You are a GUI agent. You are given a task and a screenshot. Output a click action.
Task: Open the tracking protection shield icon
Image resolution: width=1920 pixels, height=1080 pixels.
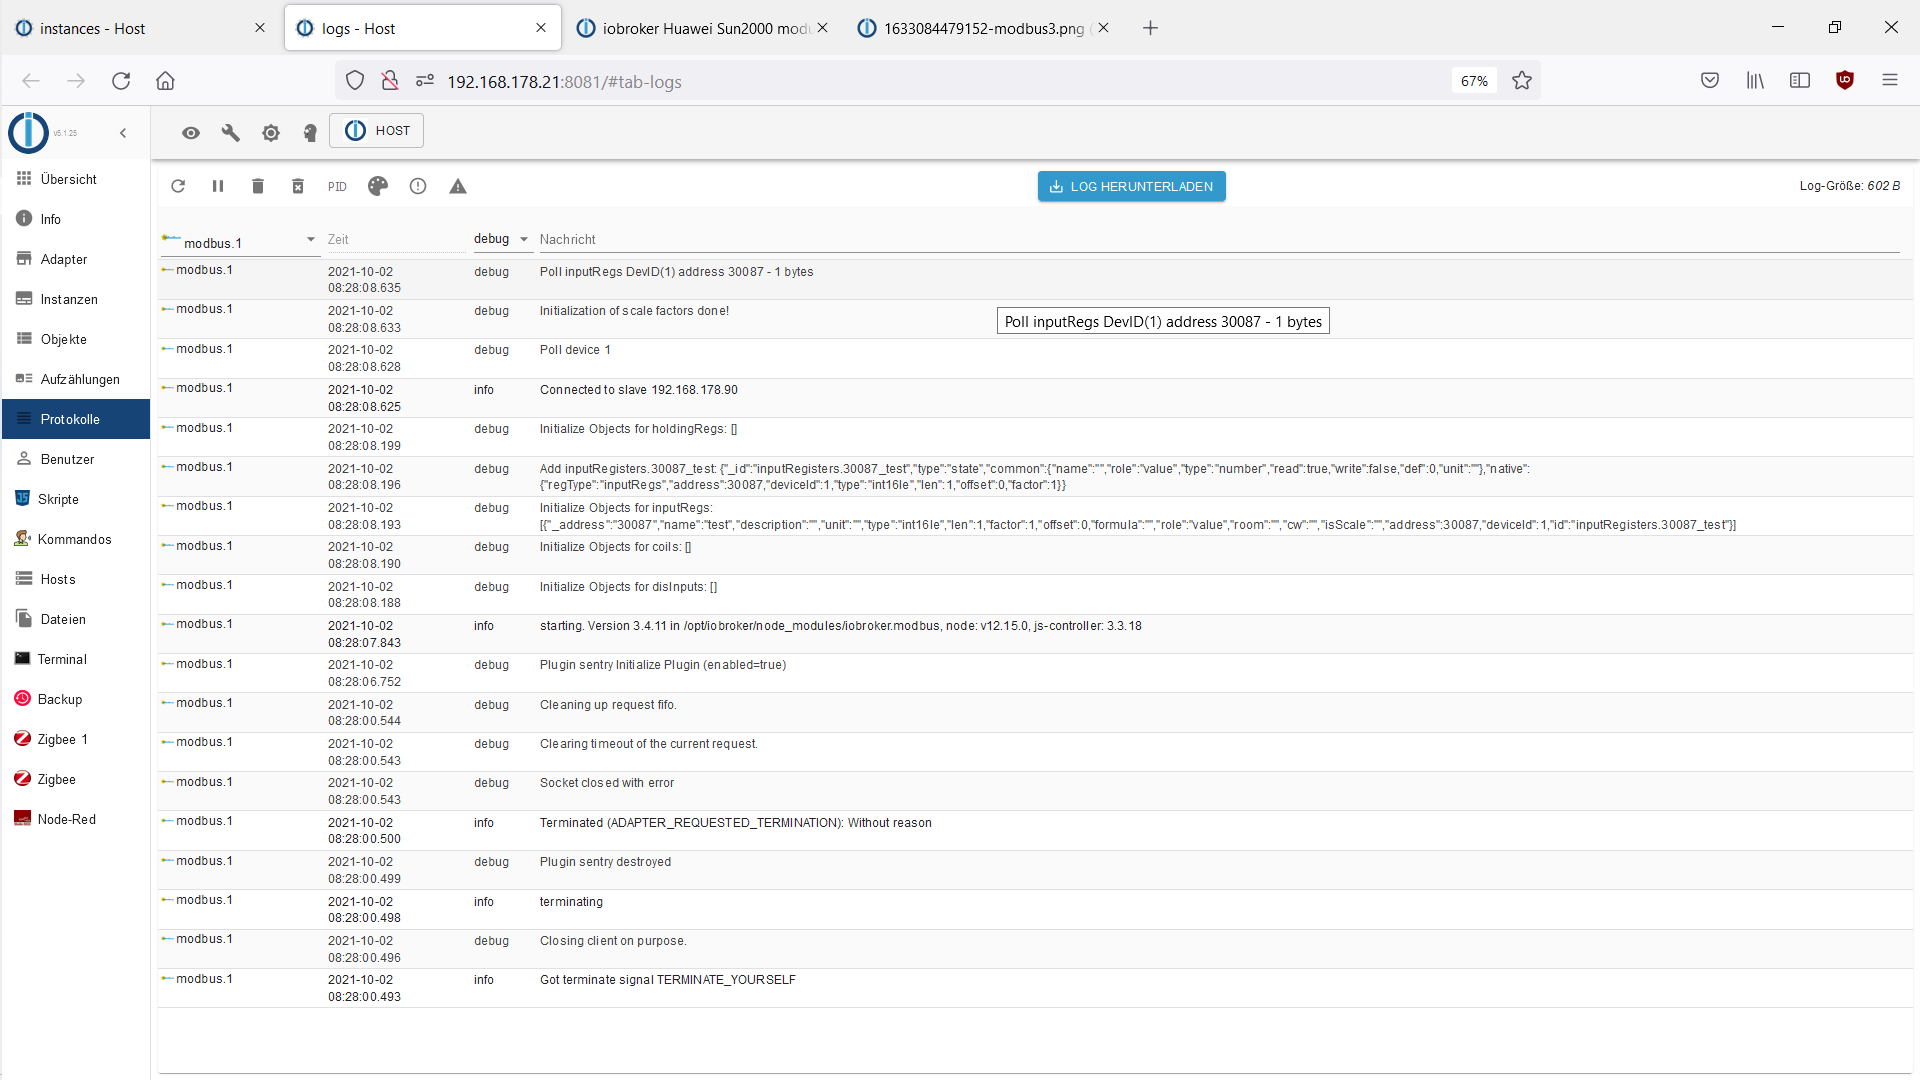[355, 81]
